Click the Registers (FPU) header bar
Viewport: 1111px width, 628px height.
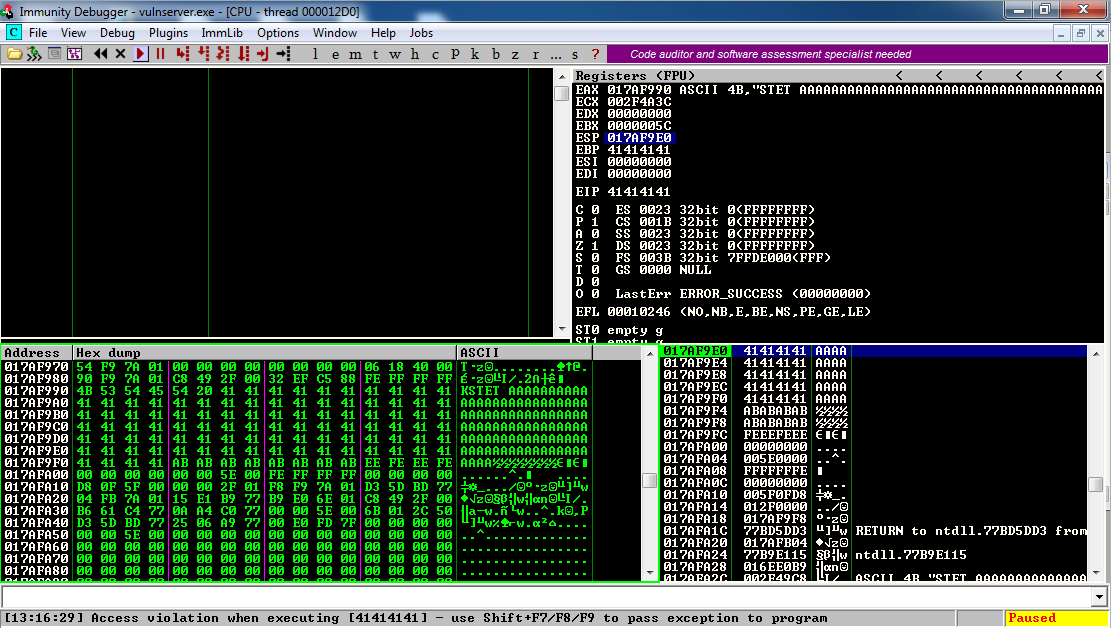(x=839, y=75)
